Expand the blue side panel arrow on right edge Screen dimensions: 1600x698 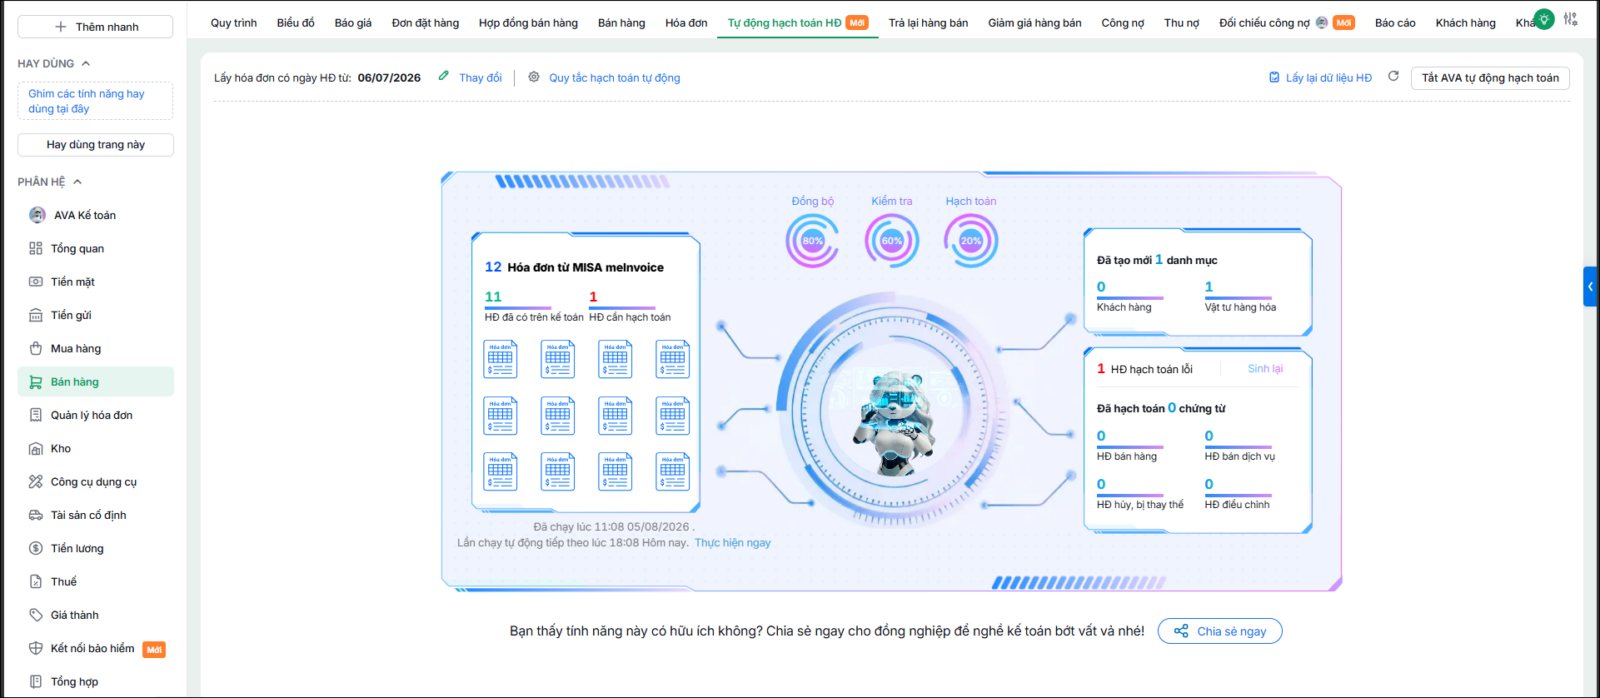(1591, 287)
